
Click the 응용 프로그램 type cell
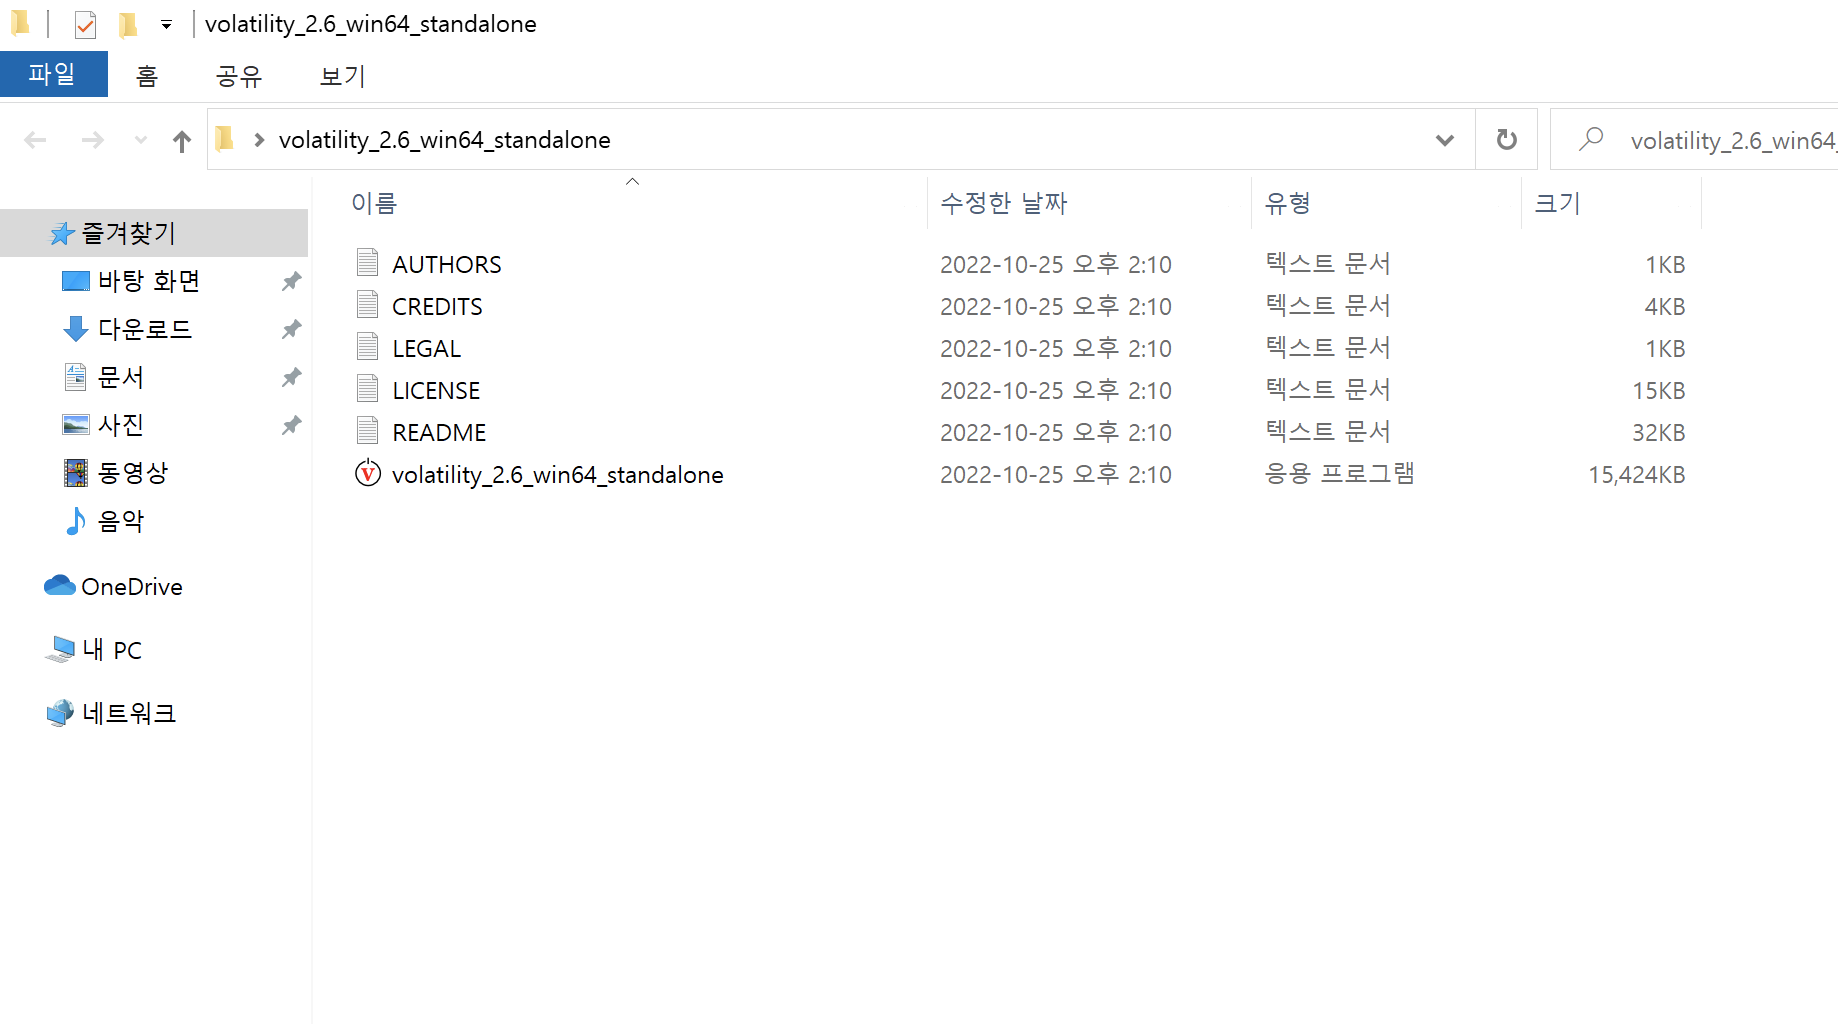(x=1340, y=473)
